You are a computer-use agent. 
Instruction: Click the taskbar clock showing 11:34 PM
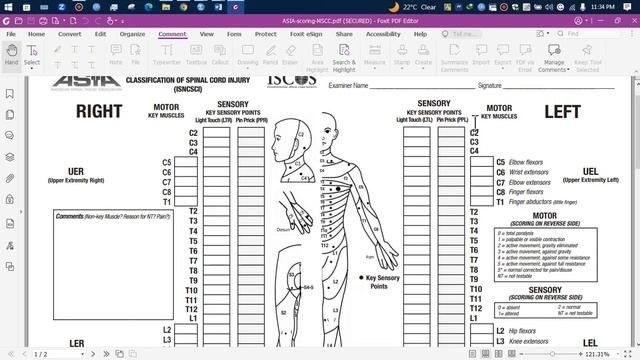click(602, 7)
